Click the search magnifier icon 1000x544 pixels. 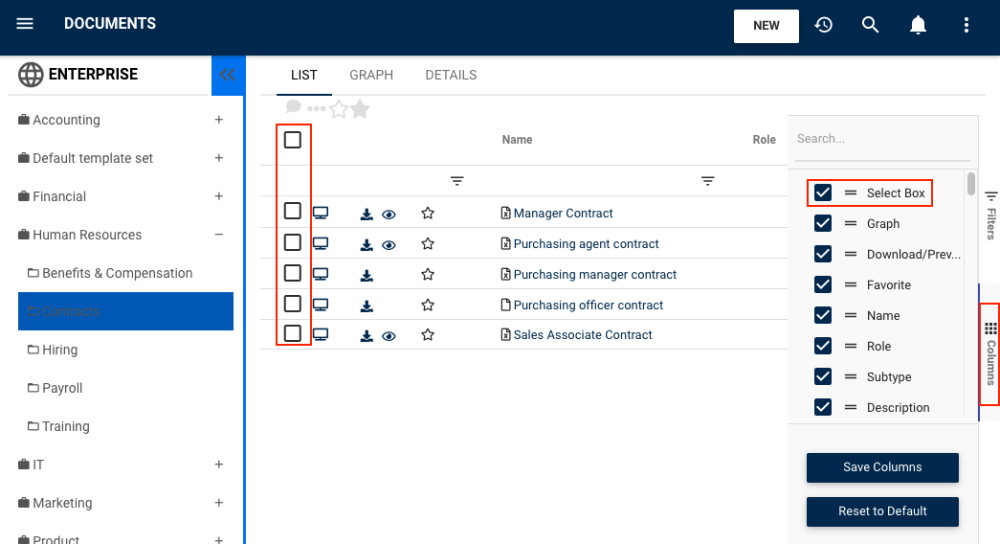870,25
